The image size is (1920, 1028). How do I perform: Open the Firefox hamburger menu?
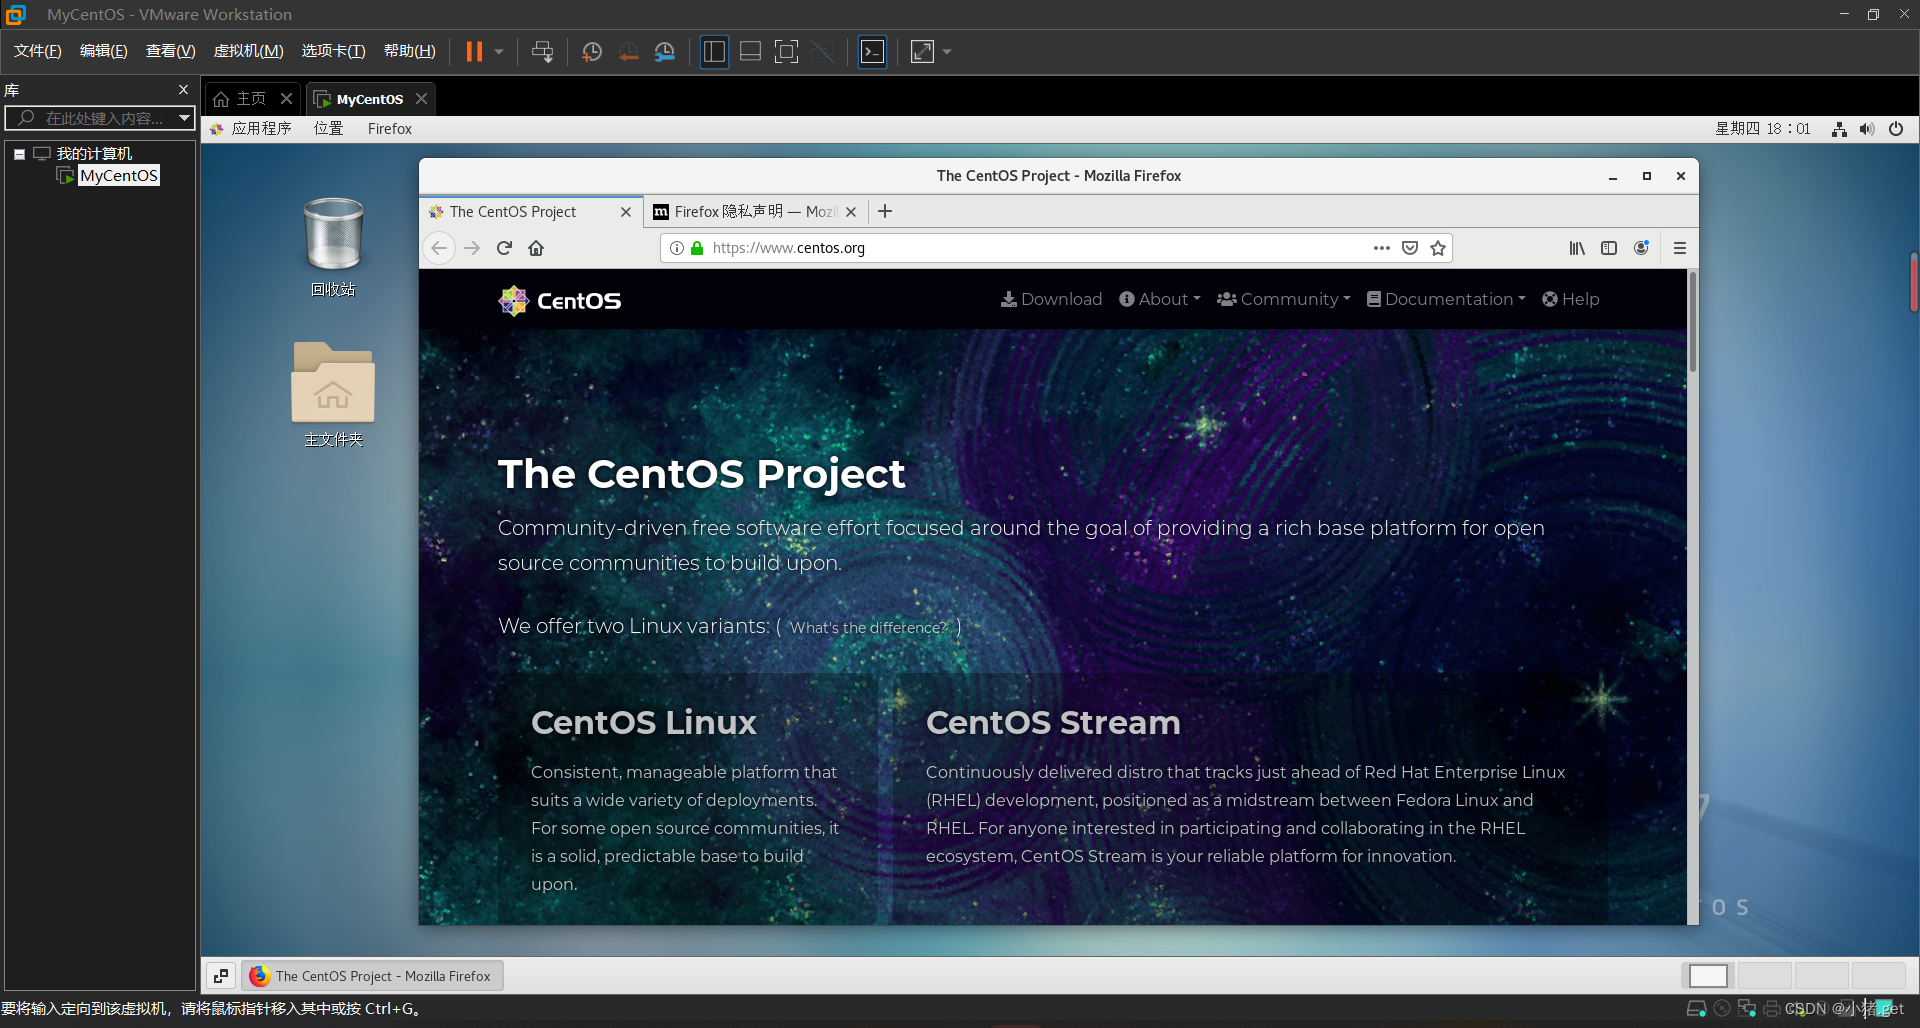(1680, 248)
